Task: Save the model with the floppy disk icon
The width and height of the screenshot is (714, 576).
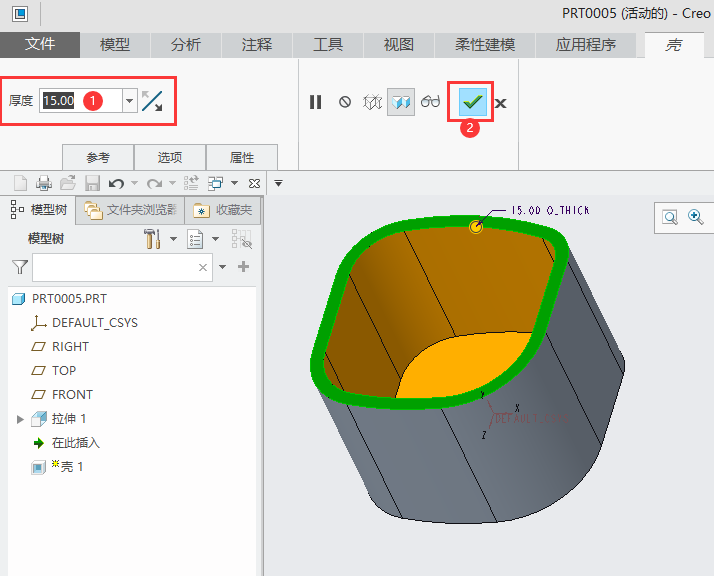Action: [x=92, y=183]
